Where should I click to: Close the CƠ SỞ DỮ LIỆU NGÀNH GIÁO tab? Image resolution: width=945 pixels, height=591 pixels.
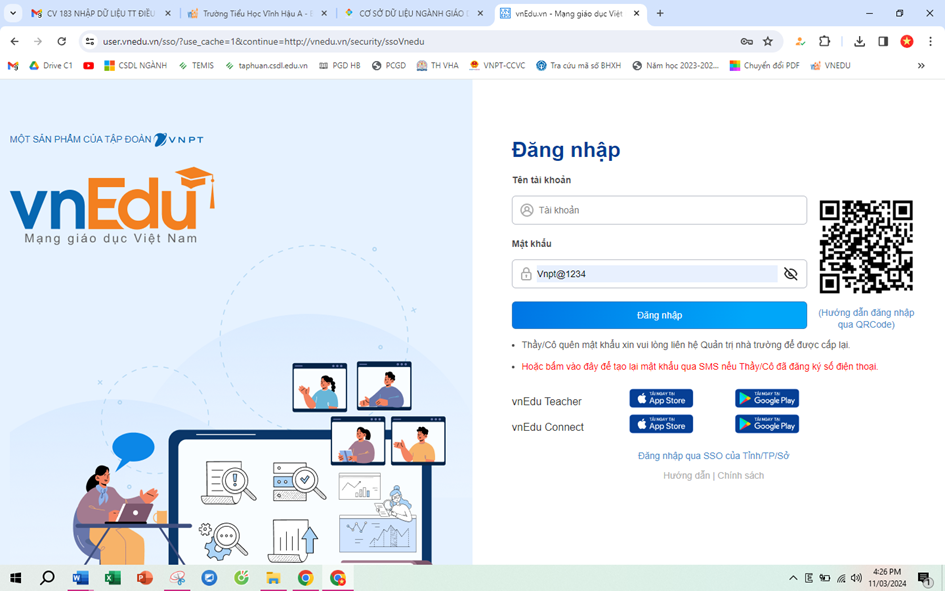pyautogui.click(x=480, y=13)
